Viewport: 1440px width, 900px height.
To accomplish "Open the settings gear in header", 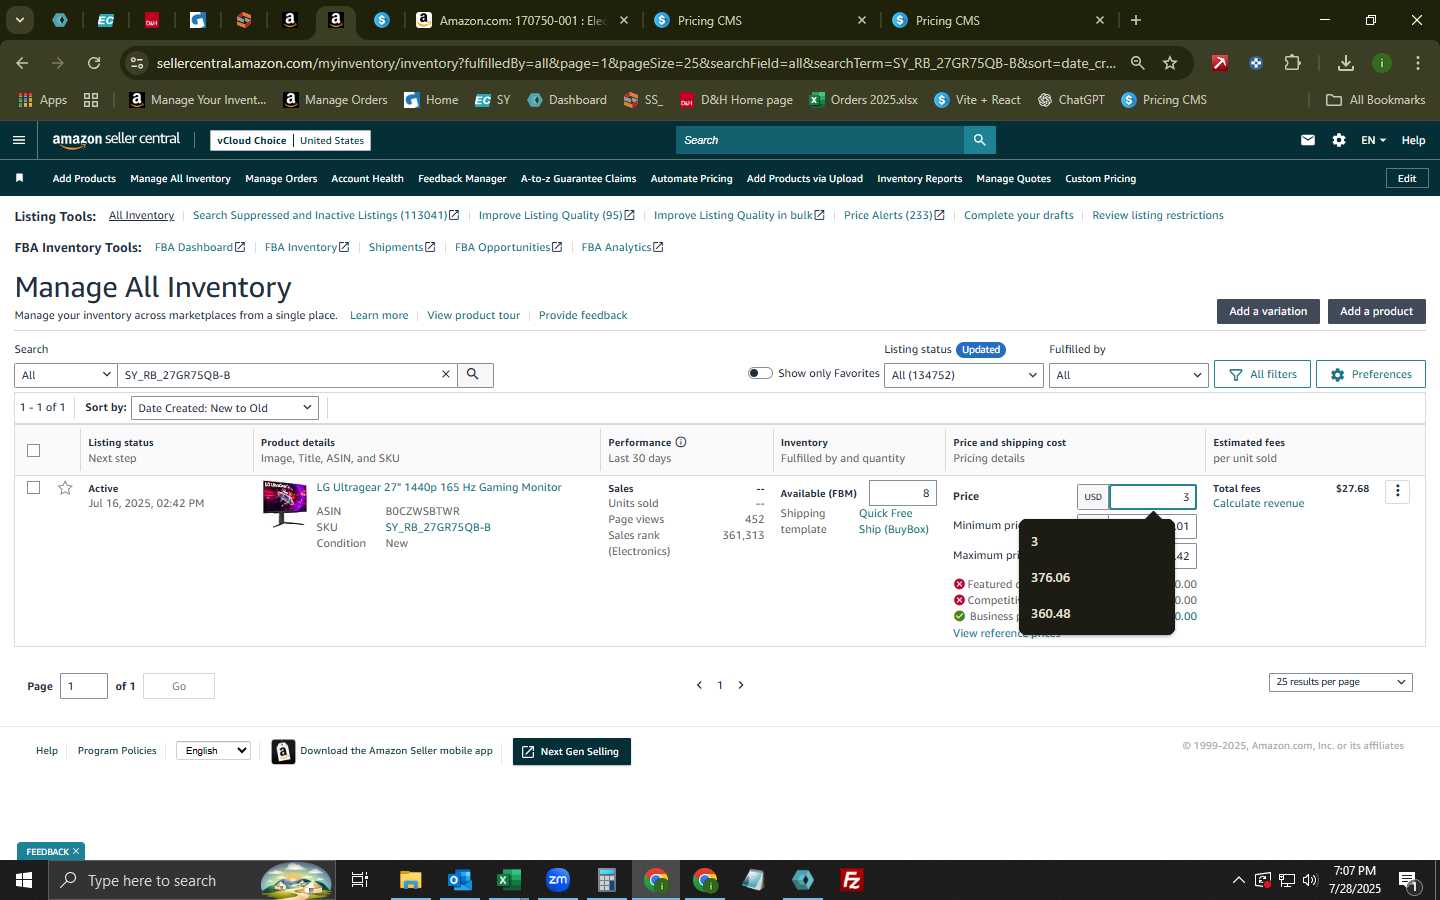I will [x=1339, y=140].
